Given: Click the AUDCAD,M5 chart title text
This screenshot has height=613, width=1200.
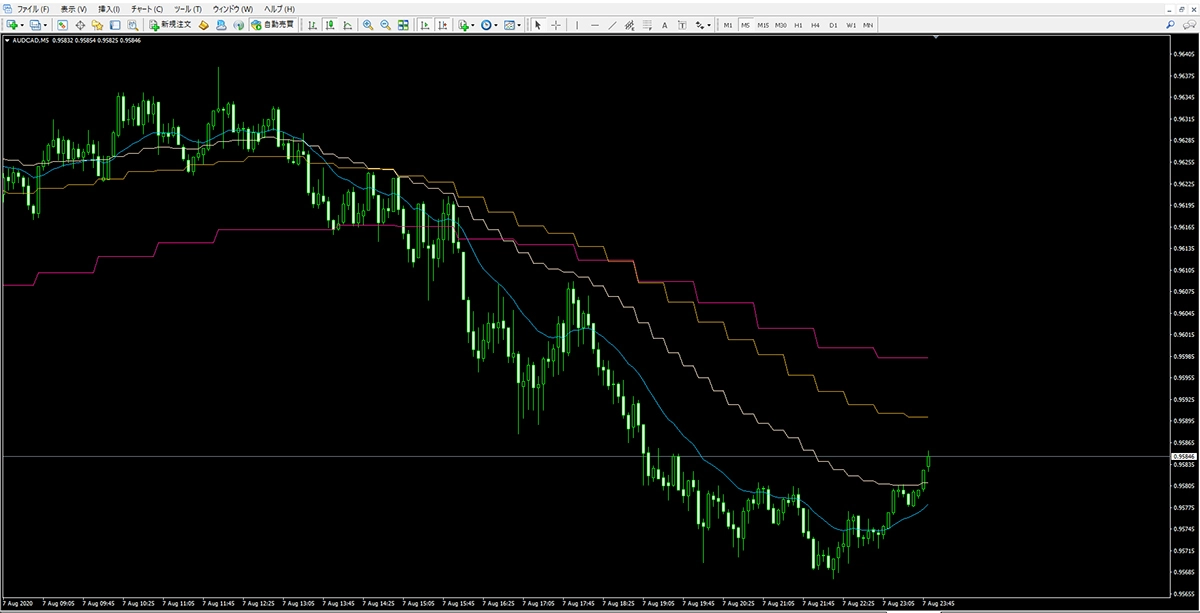Looking at the screenshot, I should [31, 41].
